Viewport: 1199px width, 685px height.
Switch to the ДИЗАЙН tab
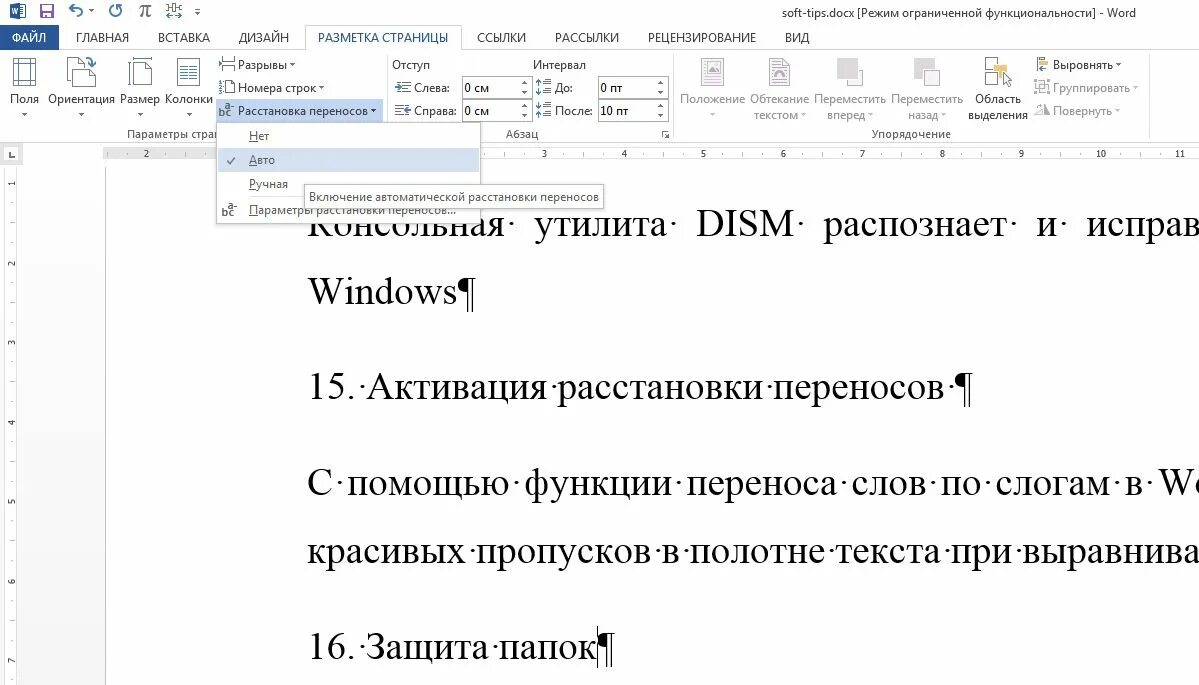(x=264, y=37)
